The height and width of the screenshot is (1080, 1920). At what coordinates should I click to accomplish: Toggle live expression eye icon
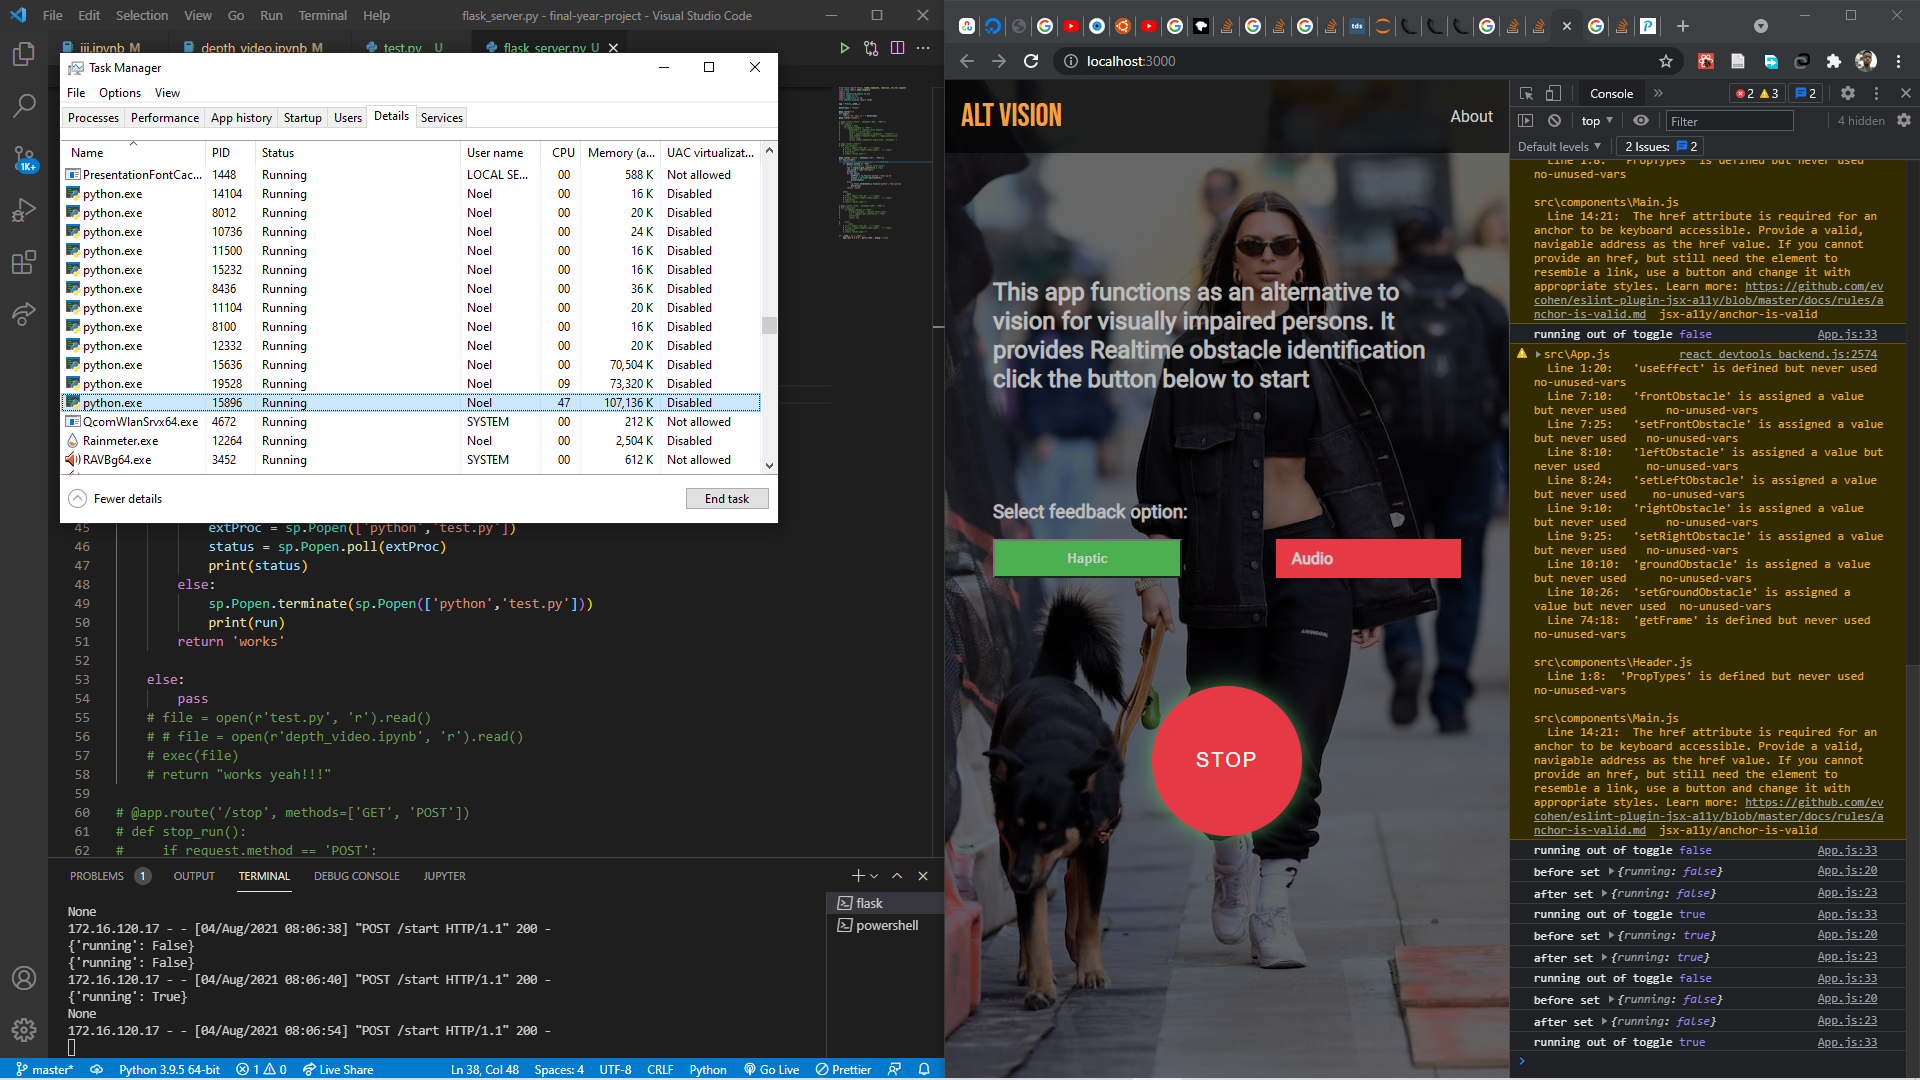pos(1641,120)
